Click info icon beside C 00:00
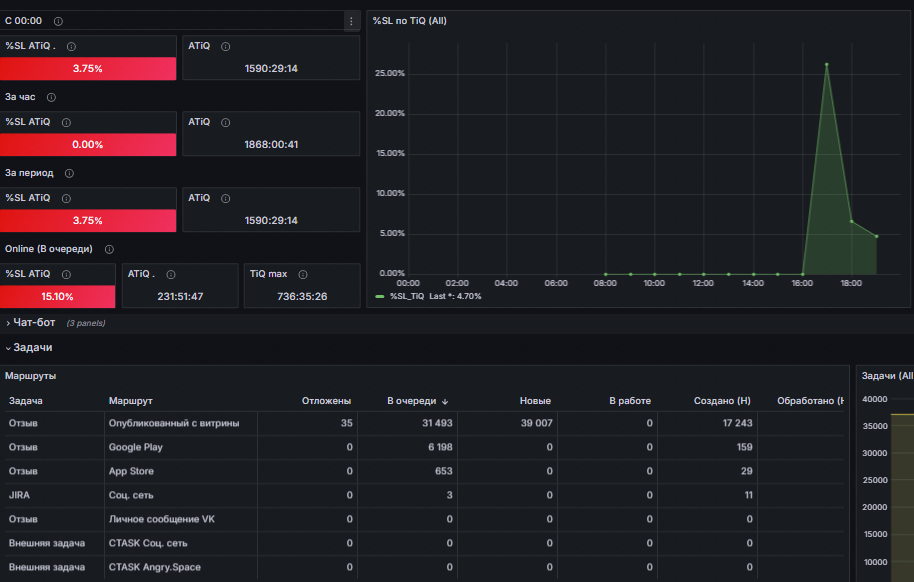The height and width of the screenshot is (582, 914). tap(58, 22)
